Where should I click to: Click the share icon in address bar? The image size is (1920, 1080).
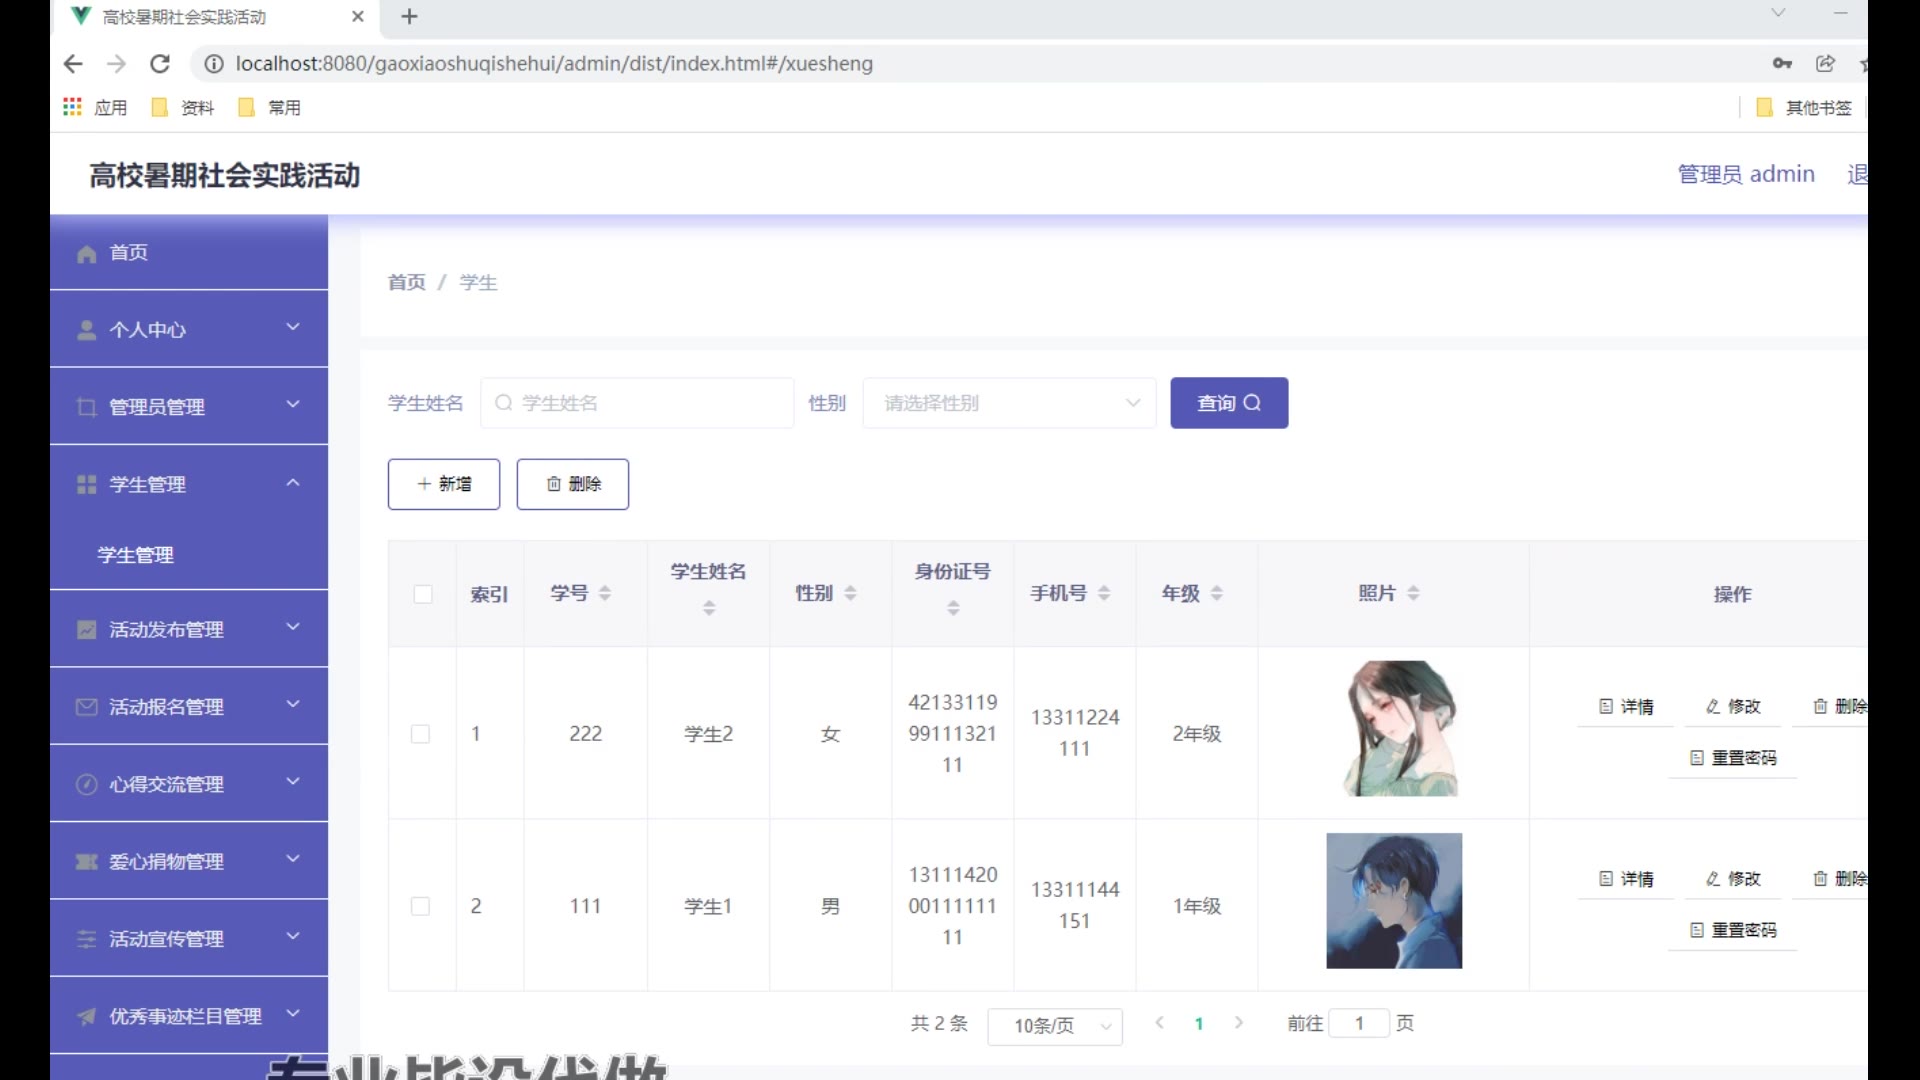tap(1825, 64)
